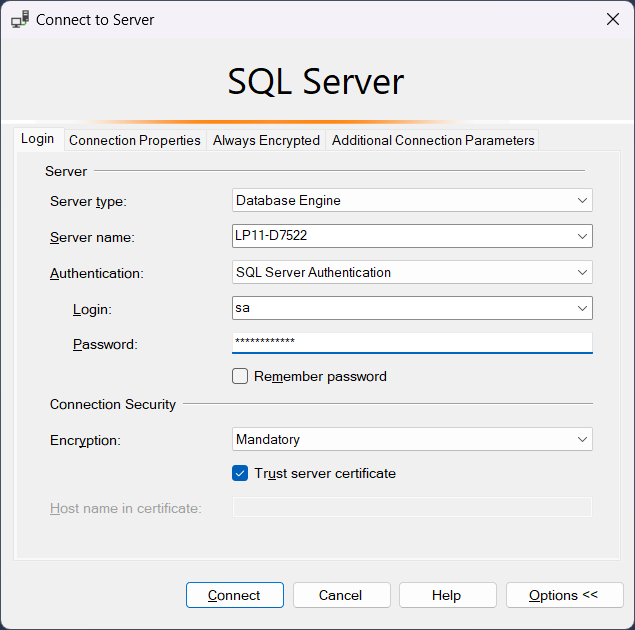Viewport: 635px width, 630px height.
Task: Switch to the Always Encrypted tab
Action: click(x=266, y=141)
